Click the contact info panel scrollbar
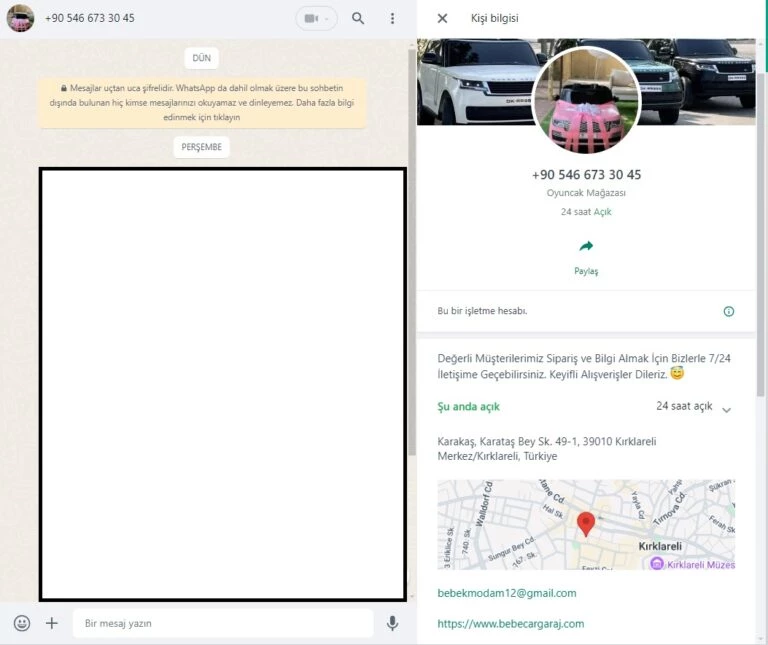The height and width of the screenshot is (645, 768). [761, 235]
